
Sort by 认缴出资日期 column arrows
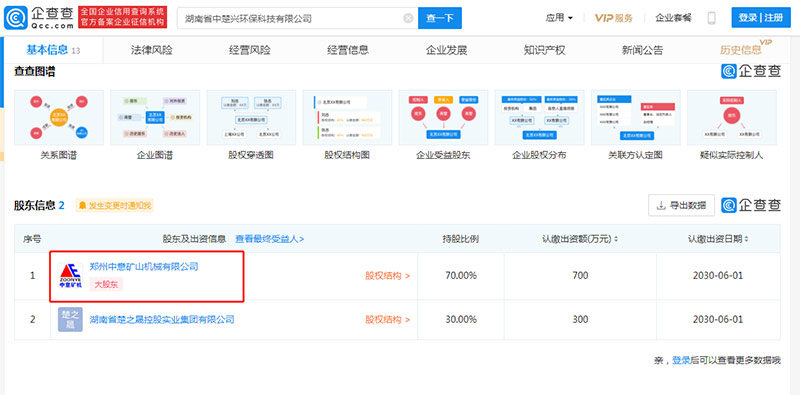(x=747, y=239)
